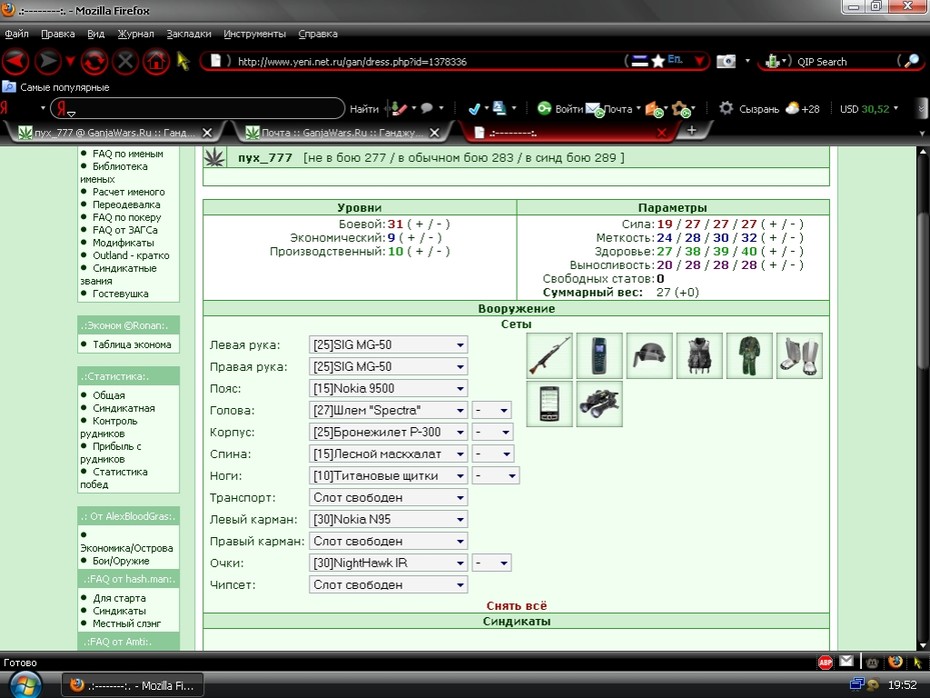930x698 pixels.
Task: Stop page loading with X icon
Action: tap(125, 61)
